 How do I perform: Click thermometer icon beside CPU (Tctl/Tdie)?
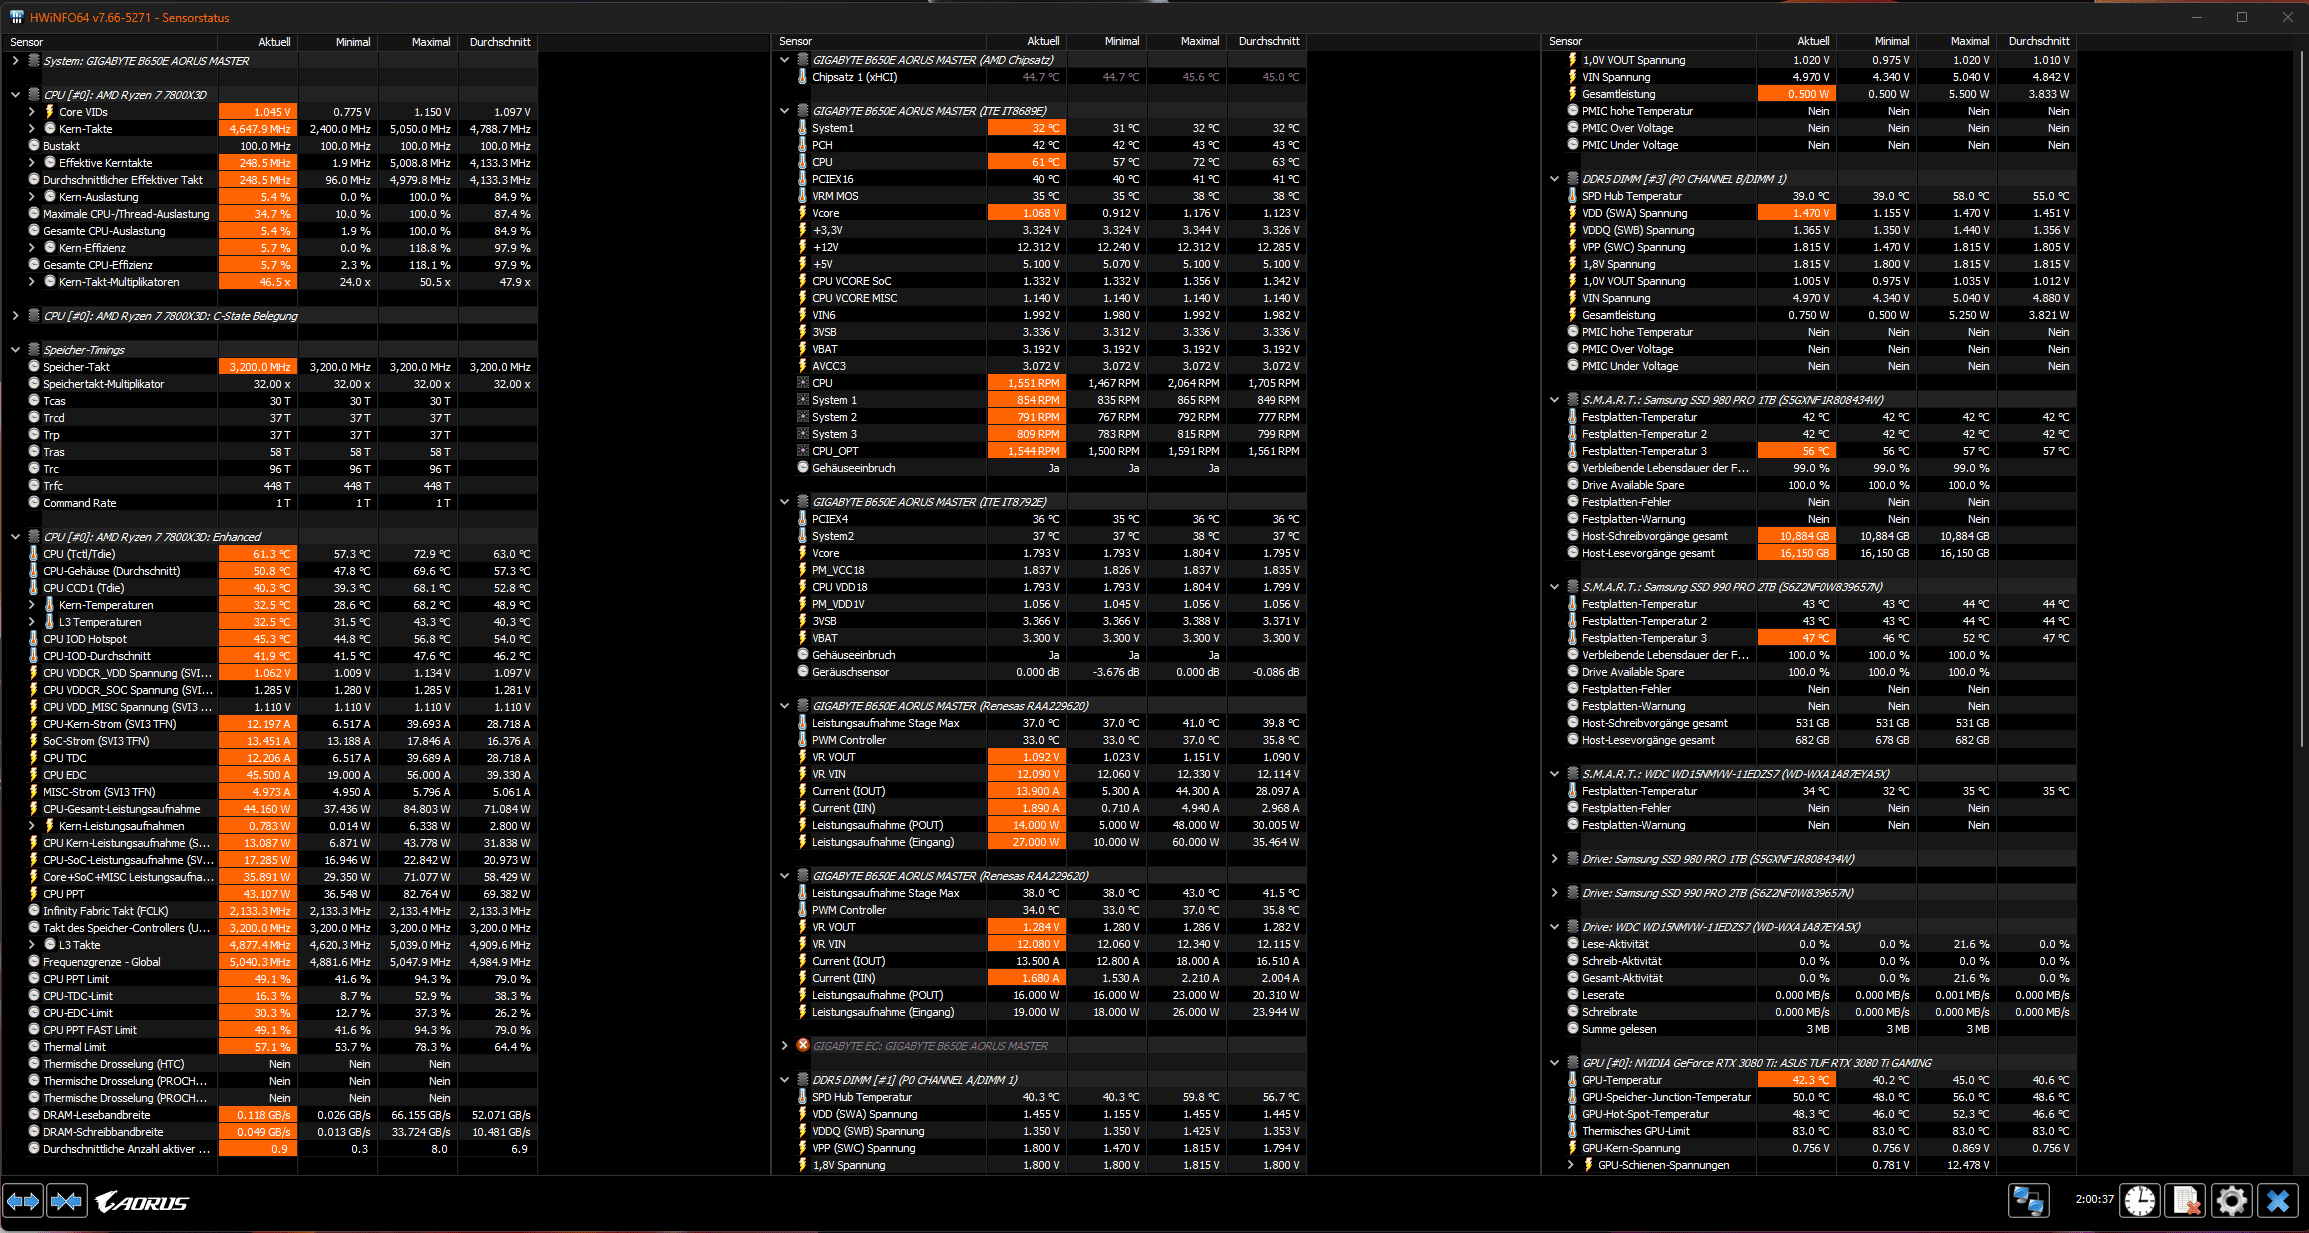(x=33, y=553)
